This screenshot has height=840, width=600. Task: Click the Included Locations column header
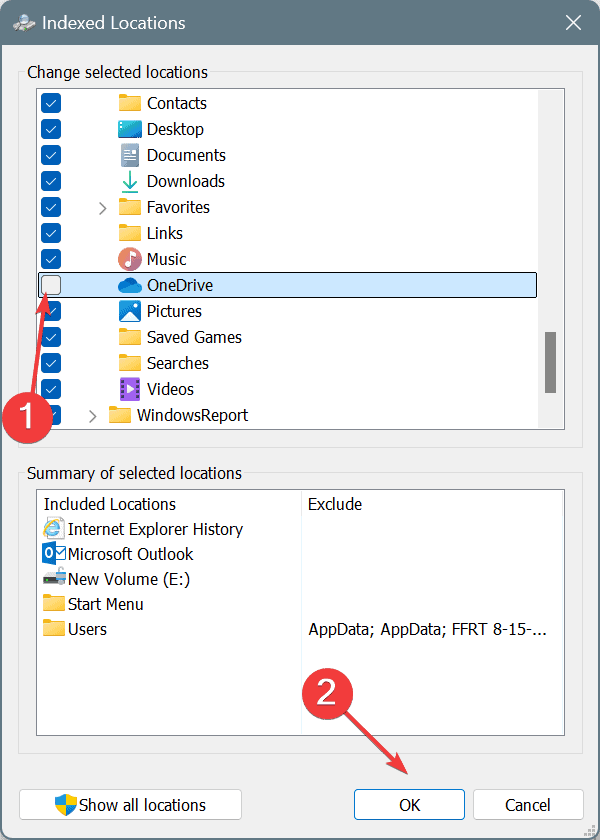coord(110,504)
